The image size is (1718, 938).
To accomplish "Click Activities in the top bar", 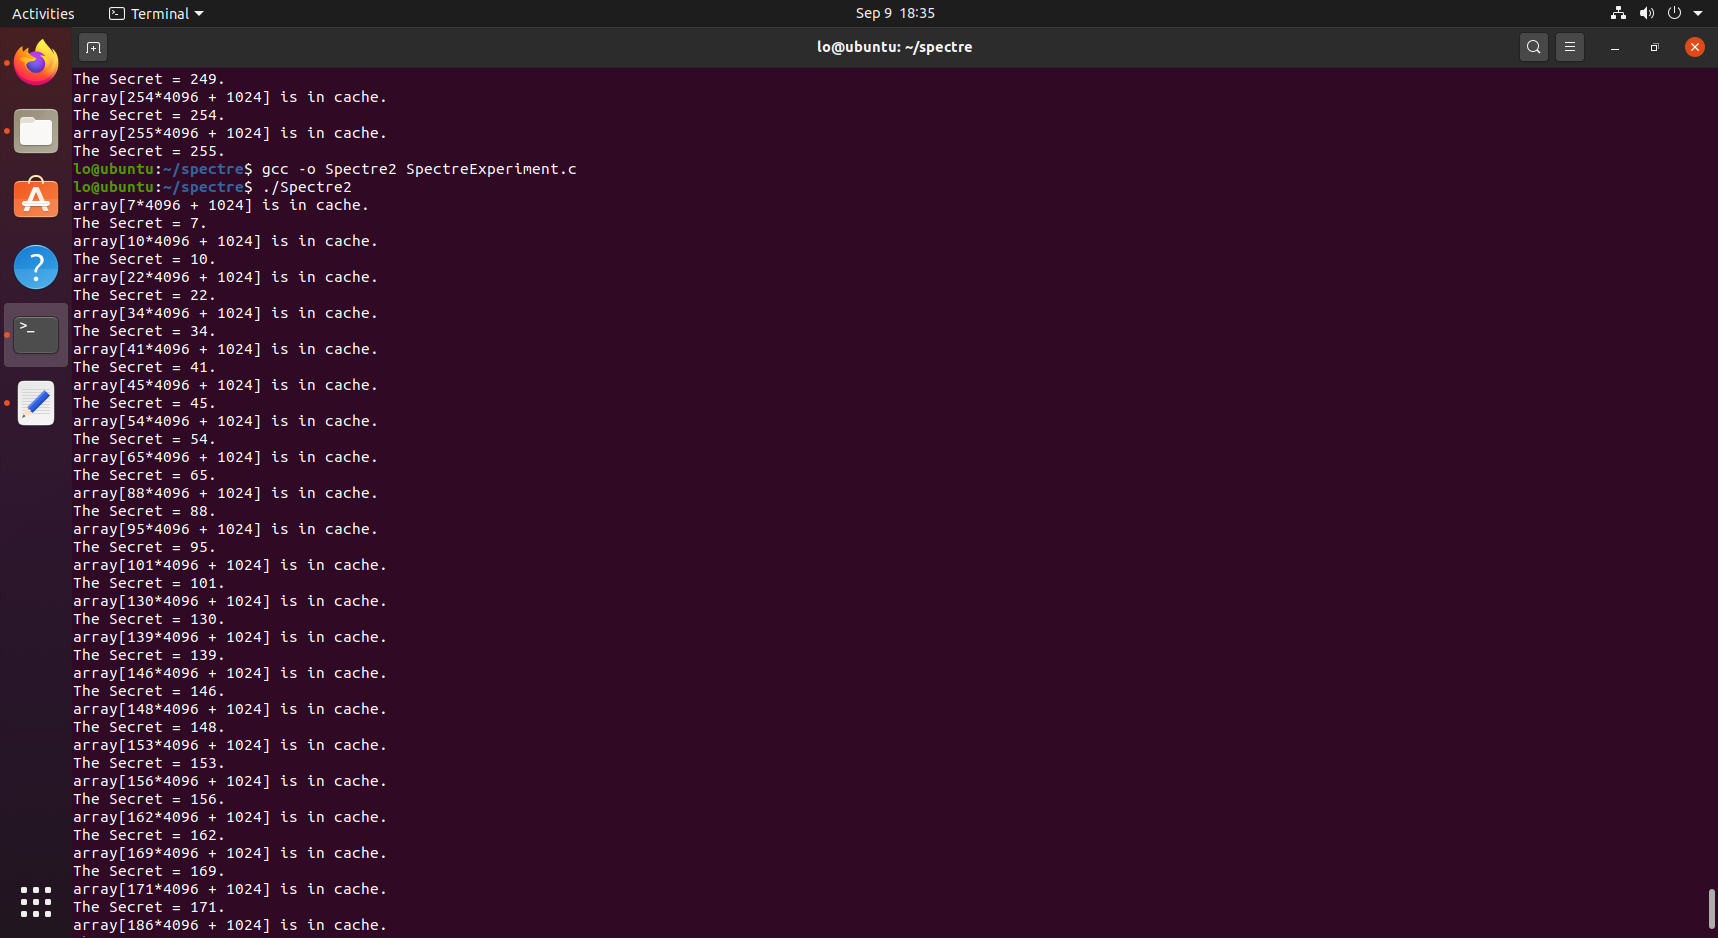I will tap(43, 13).
